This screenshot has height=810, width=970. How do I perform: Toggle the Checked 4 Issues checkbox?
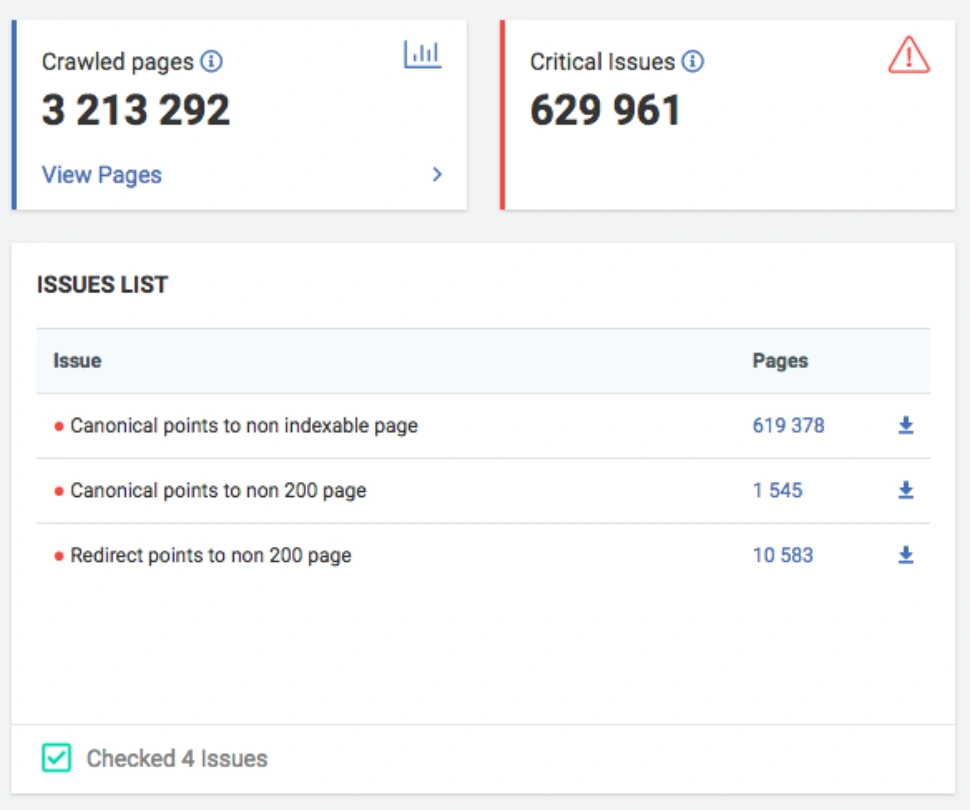pos(56,758)
